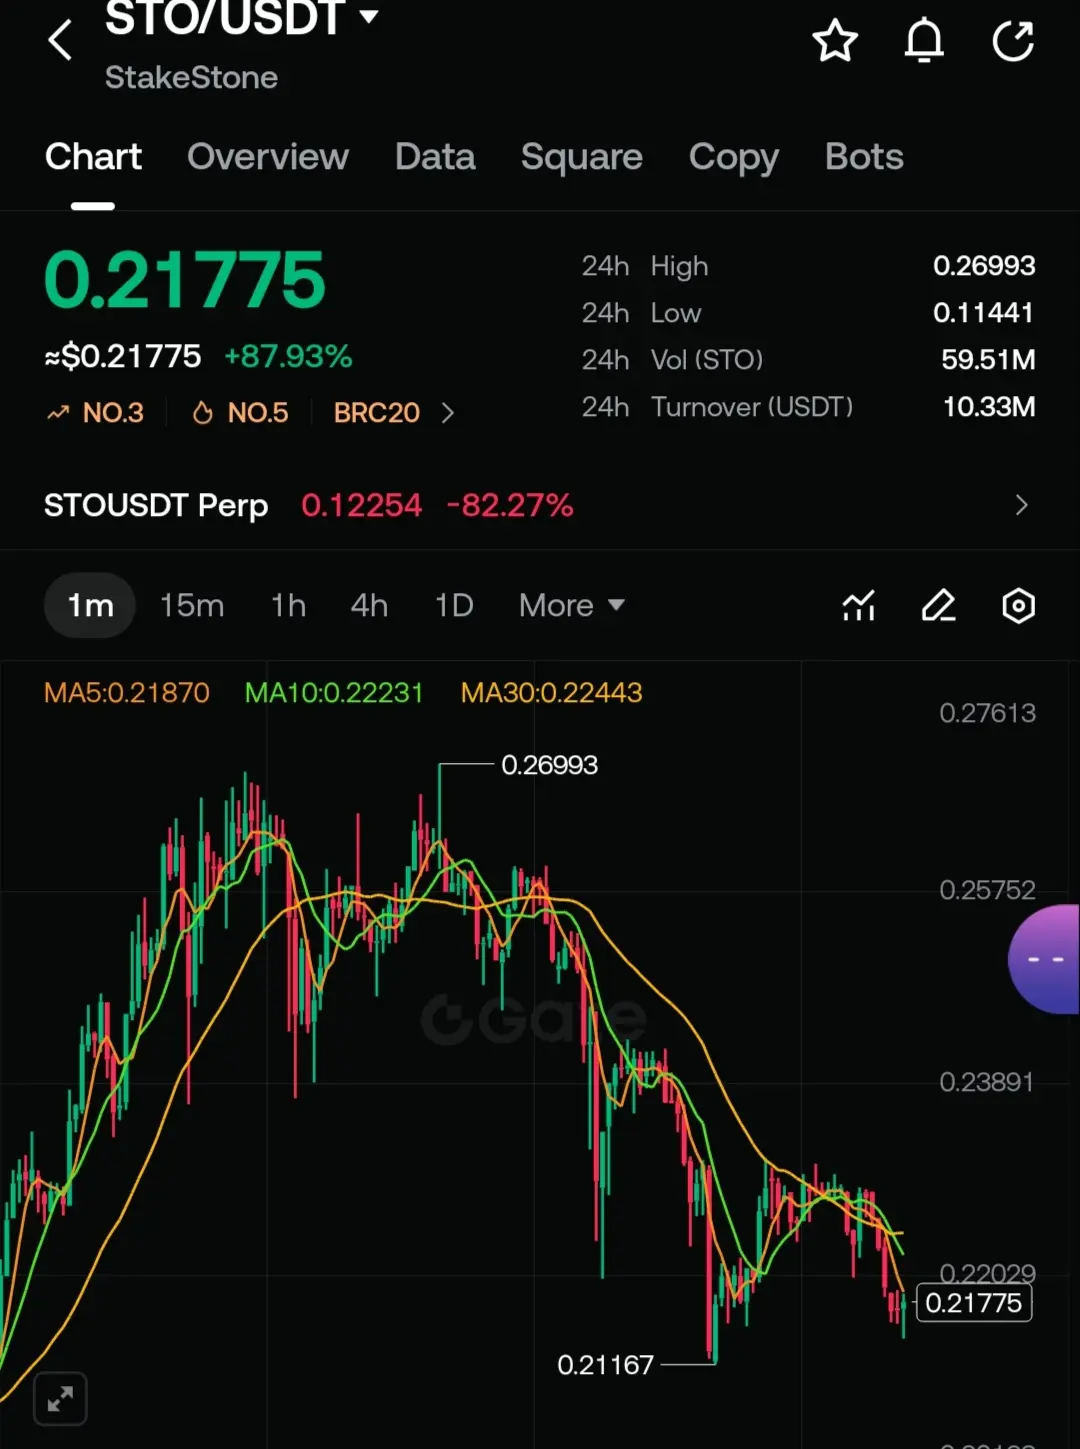Tap the chart high label 0.26993

tap(549, 765)
